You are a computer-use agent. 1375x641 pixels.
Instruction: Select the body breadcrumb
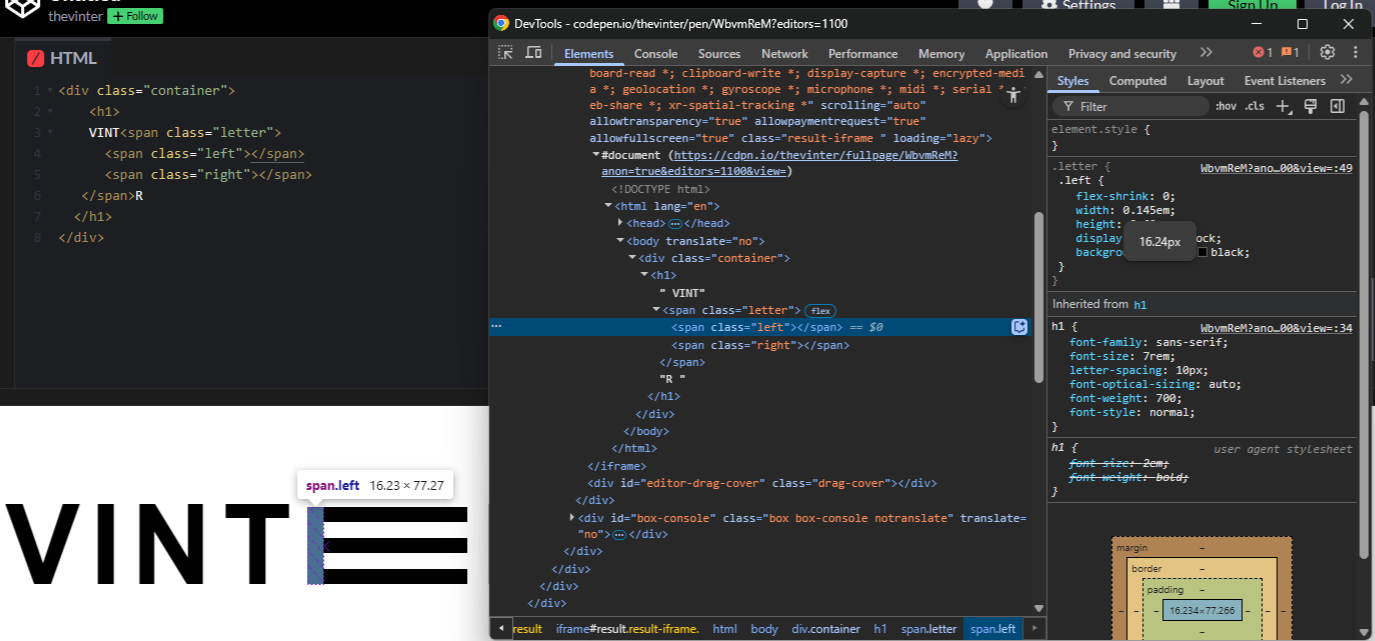(x=764, y=629)
